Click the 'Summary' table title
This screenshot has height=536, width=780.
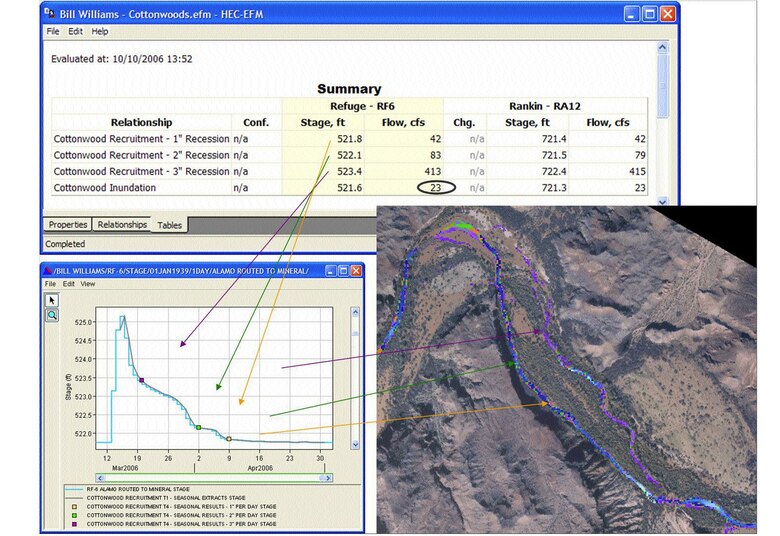pyautogui.click(x=349, y=89)
